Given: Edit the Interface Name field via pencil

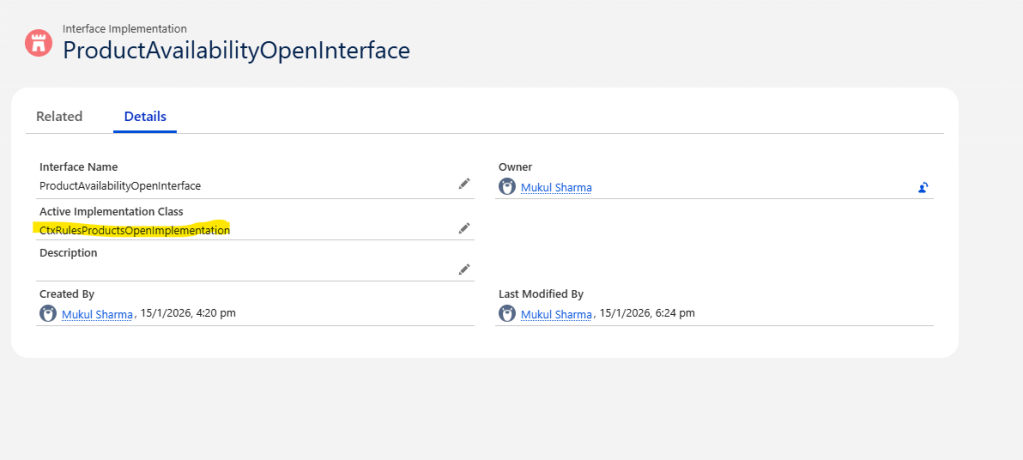Looking at the screenshot, I should [464, 184].
